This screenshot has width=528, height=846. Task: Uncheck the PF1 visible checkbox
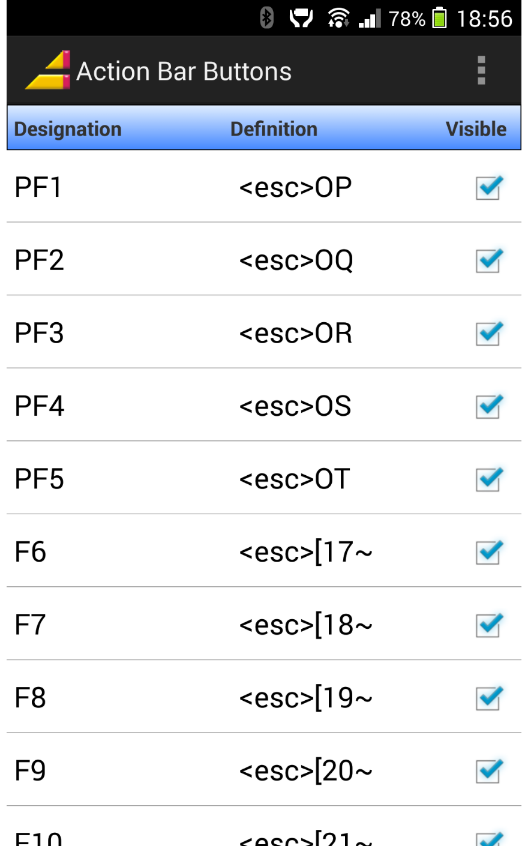point(489,187)
